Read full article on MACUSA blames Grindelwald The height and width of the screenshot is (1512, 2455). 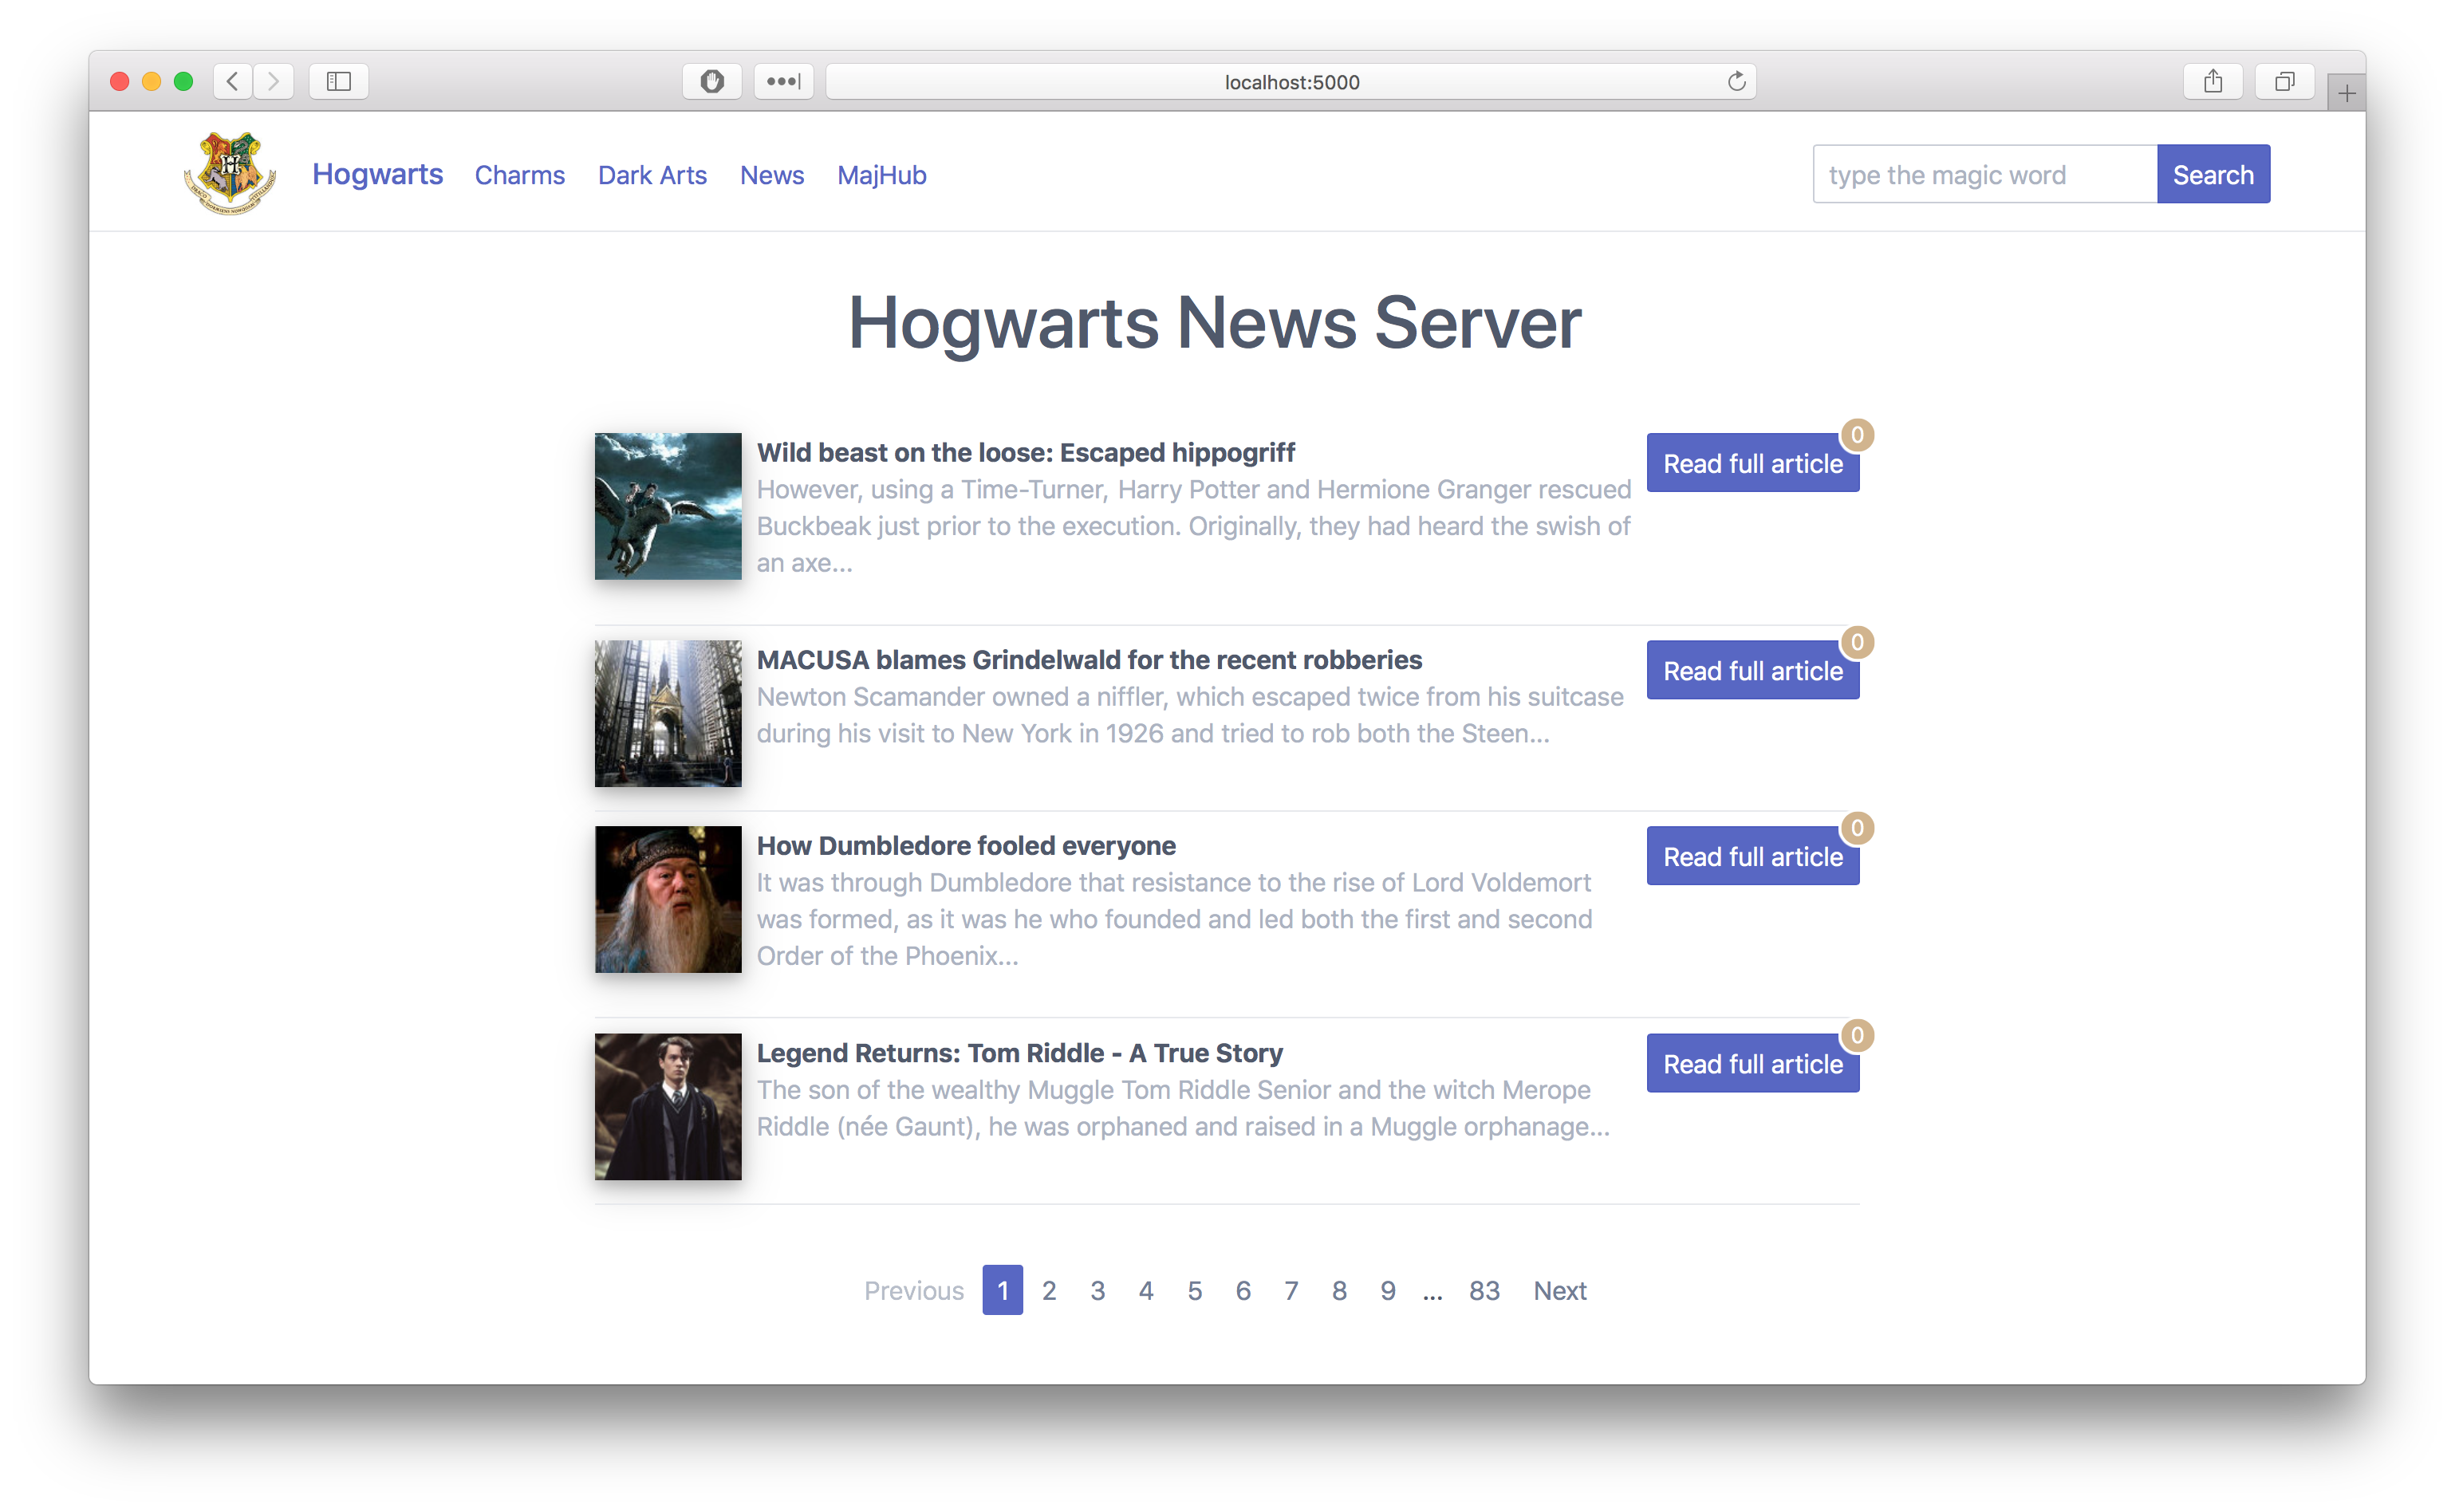pyautogui.click(x=1752, y=670)
